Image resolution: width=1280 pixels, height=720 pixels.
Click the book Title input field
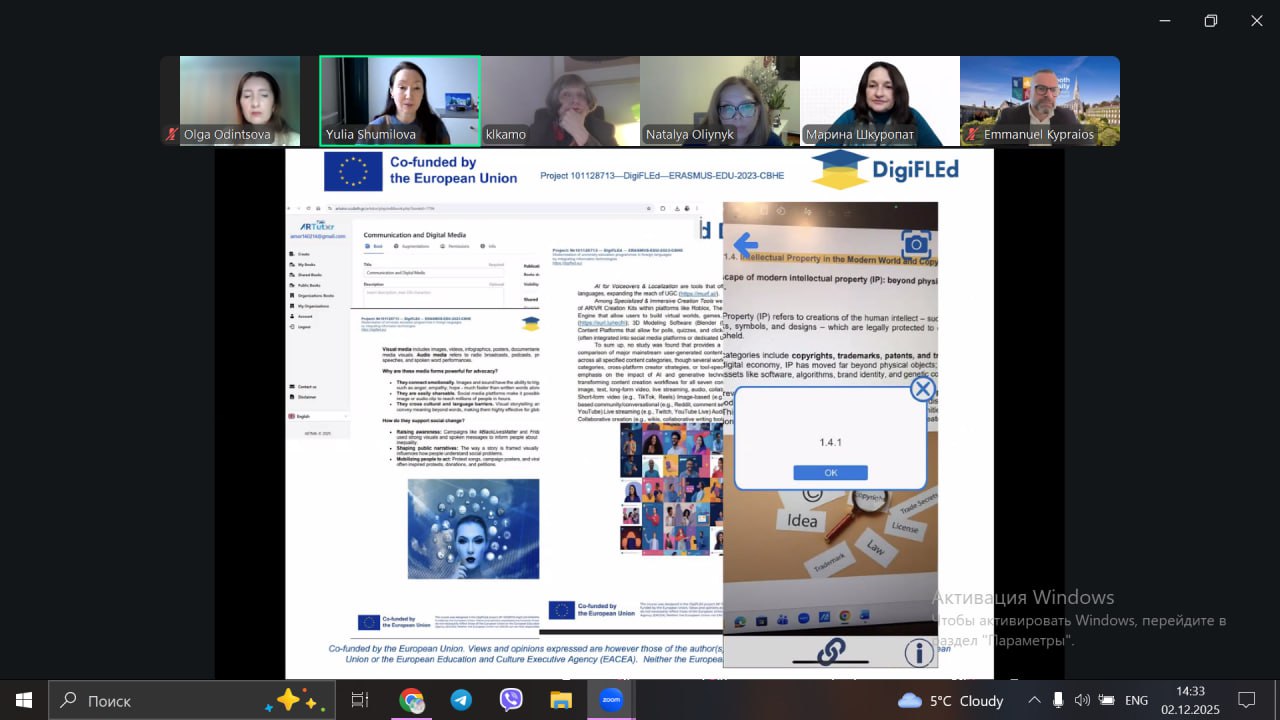coord(434,272)
